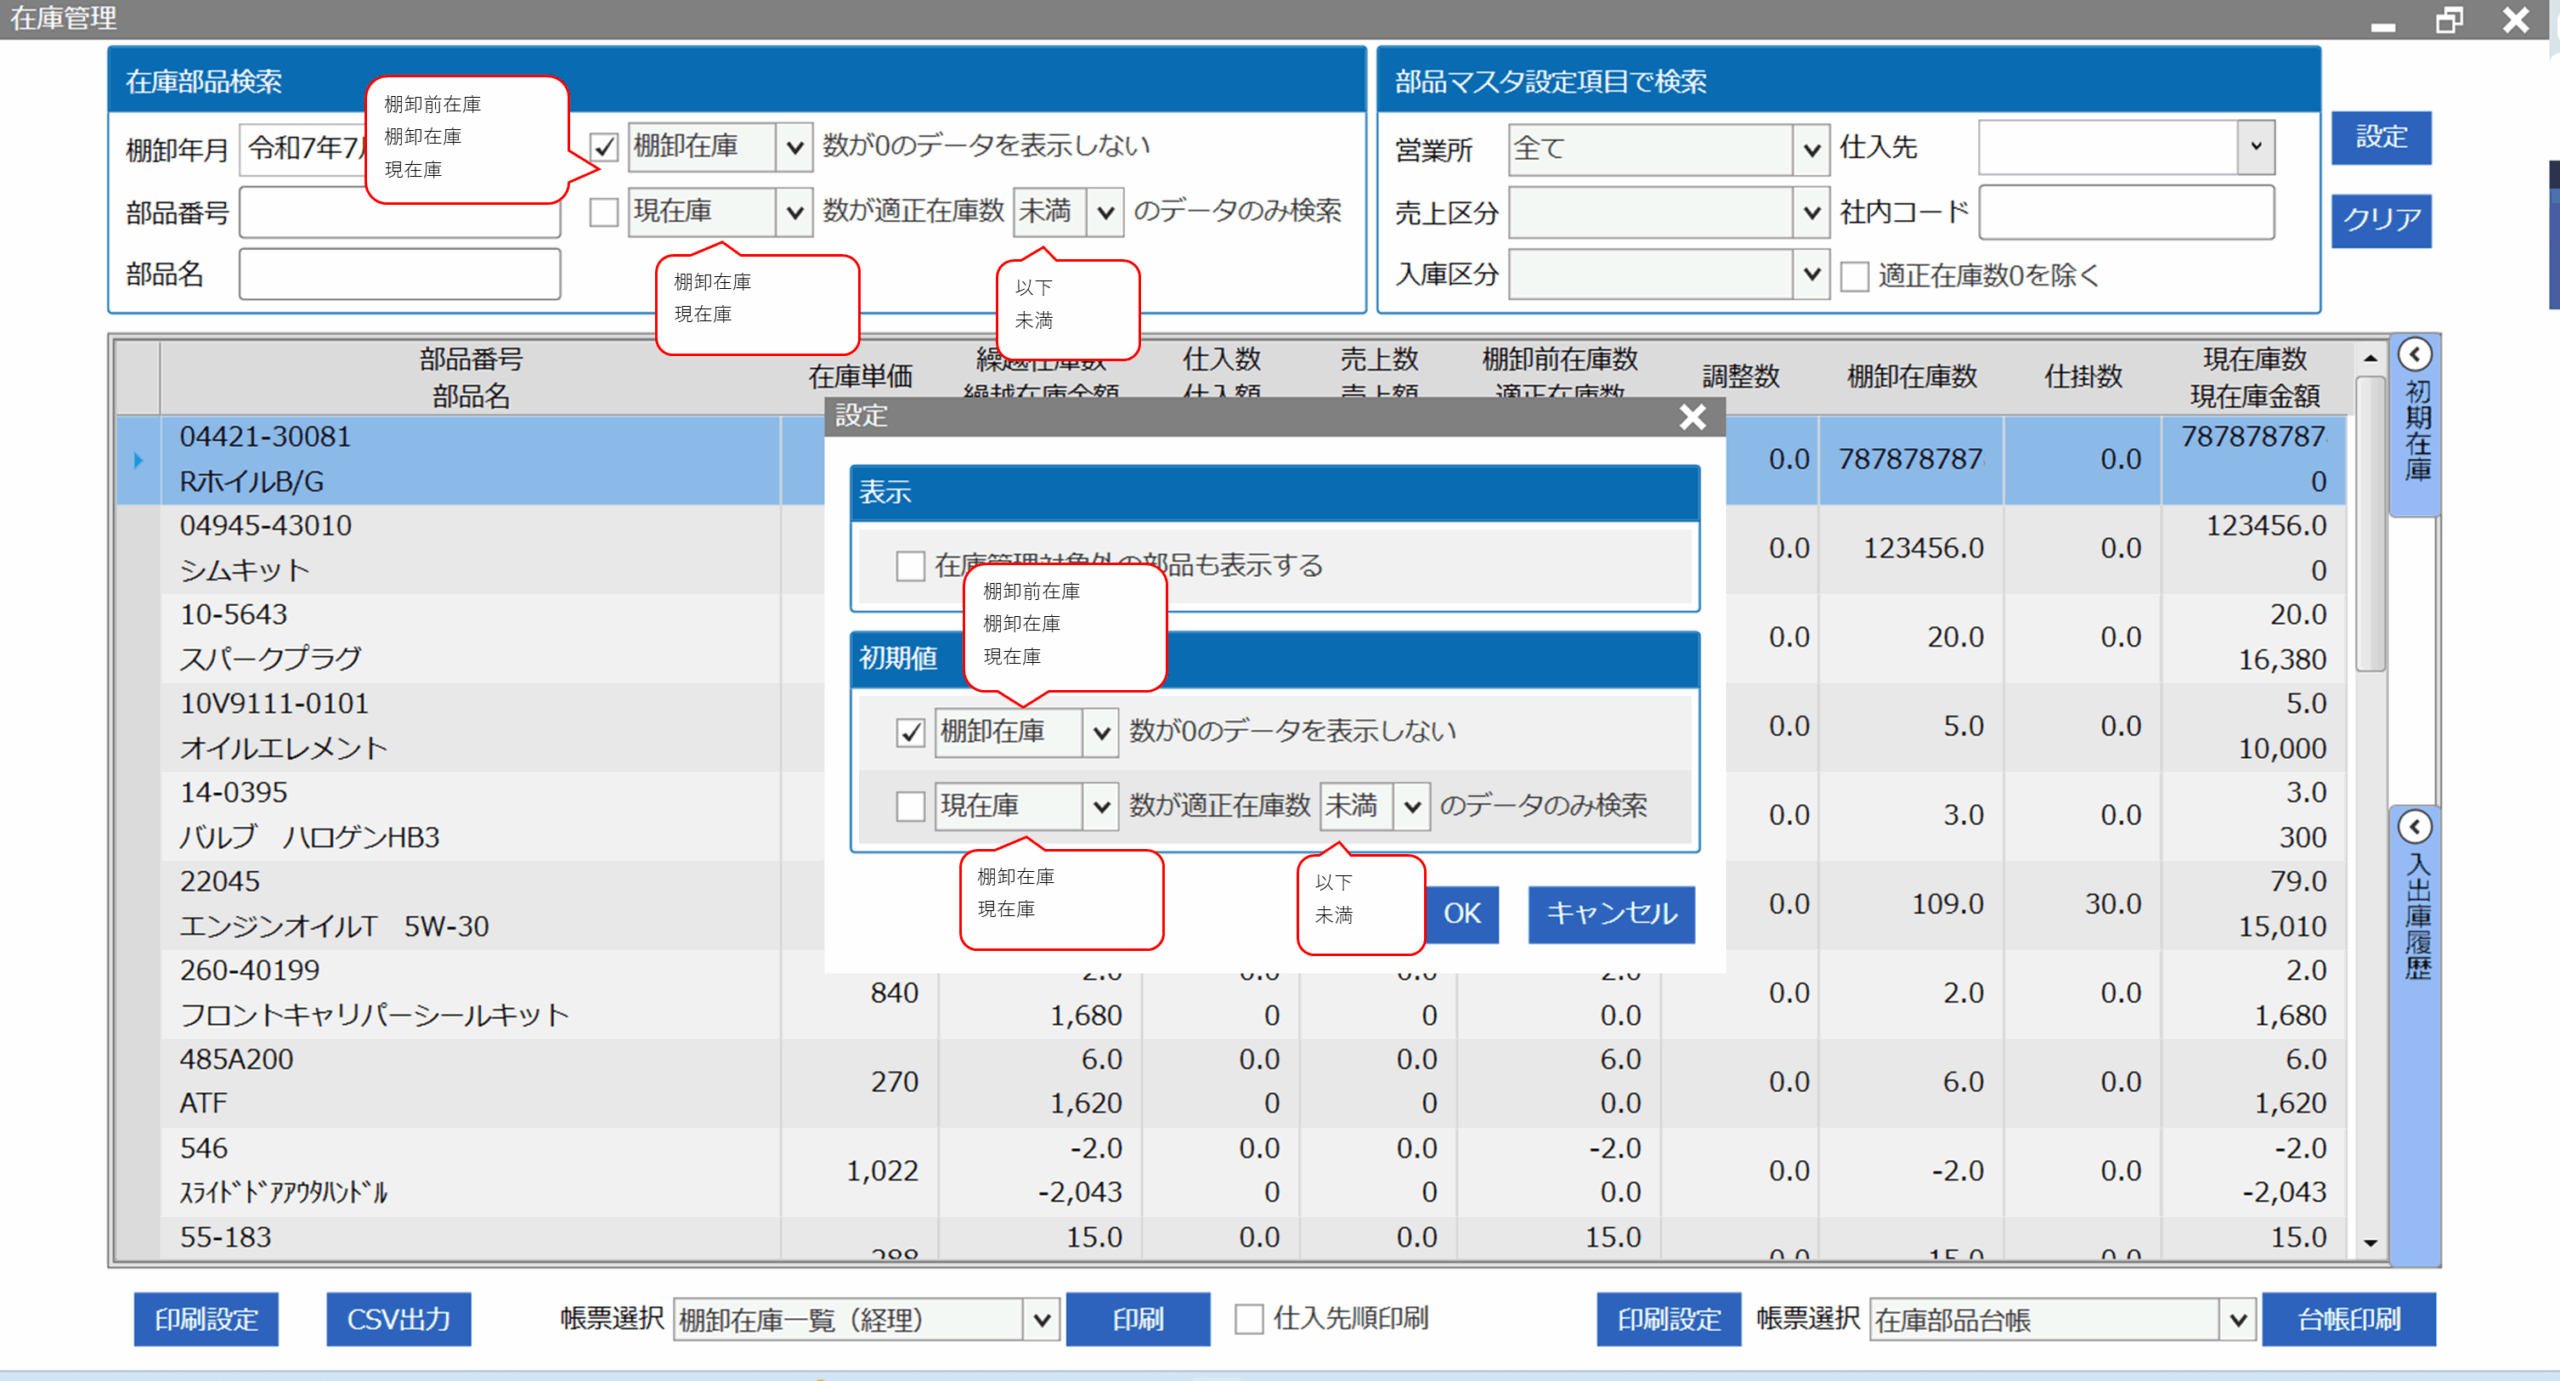Open the 営業所 dropdown showing 全て
The image size is (2560, 1381).
pos(1811,150)
